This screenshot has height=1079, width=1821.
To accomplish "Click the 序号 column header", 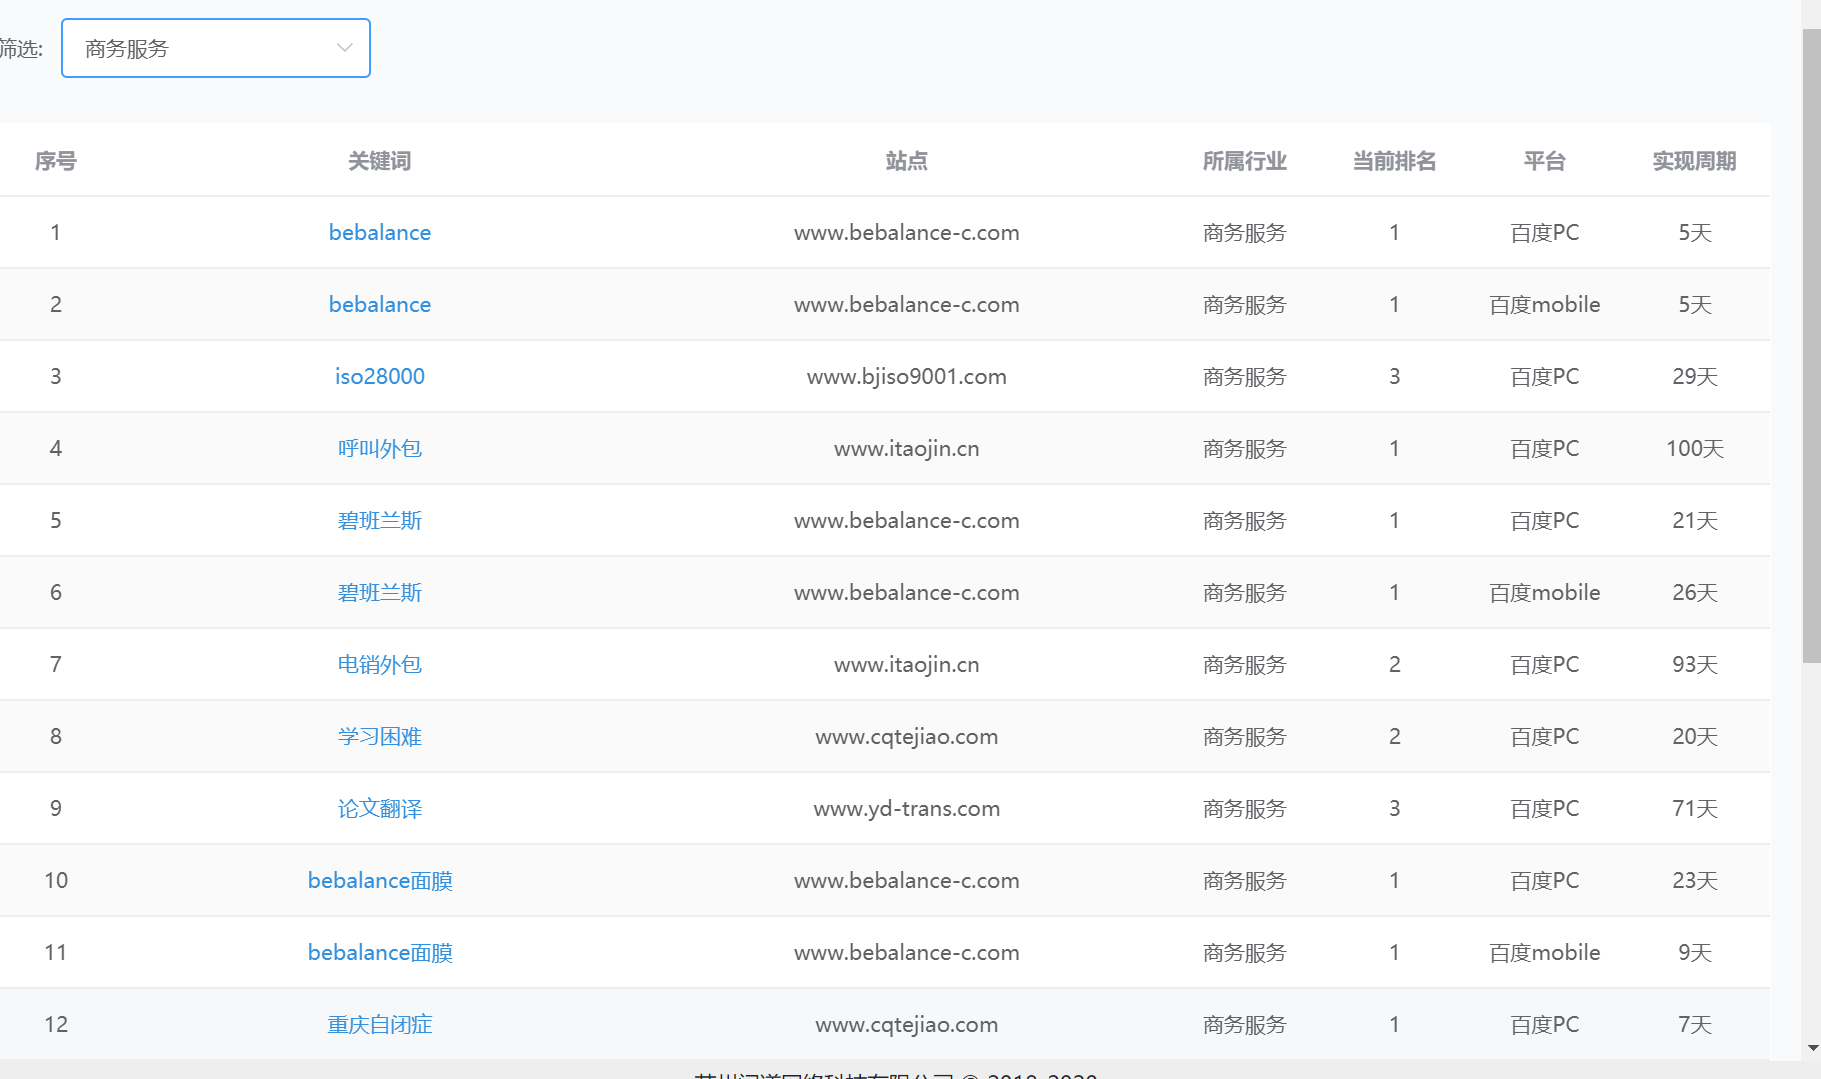I will 56,161.
